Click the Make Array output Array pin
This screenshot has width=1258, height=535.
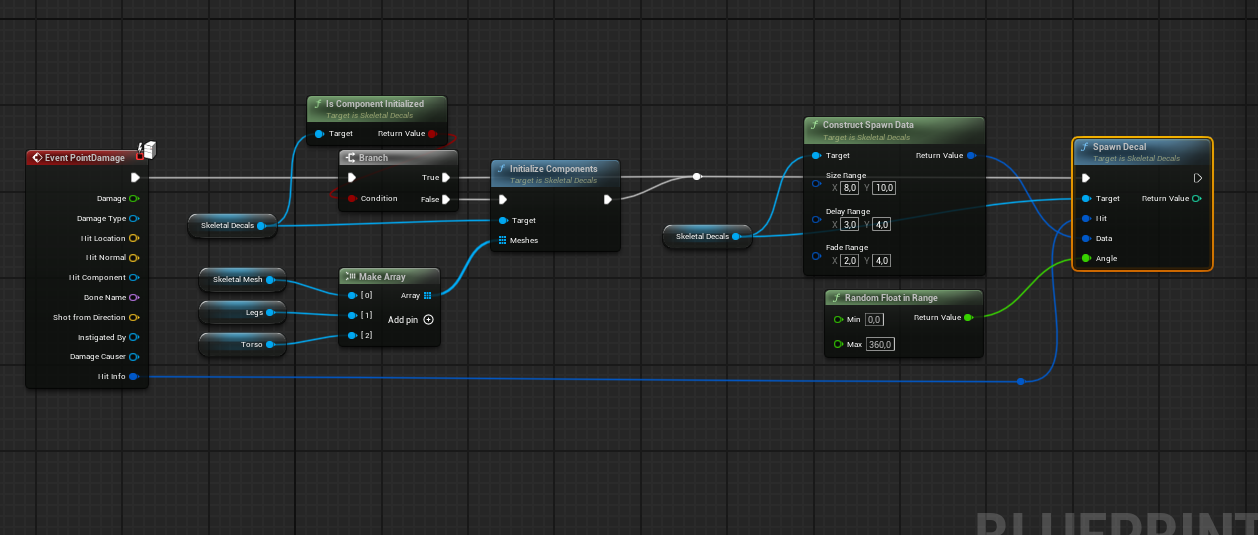427,295
